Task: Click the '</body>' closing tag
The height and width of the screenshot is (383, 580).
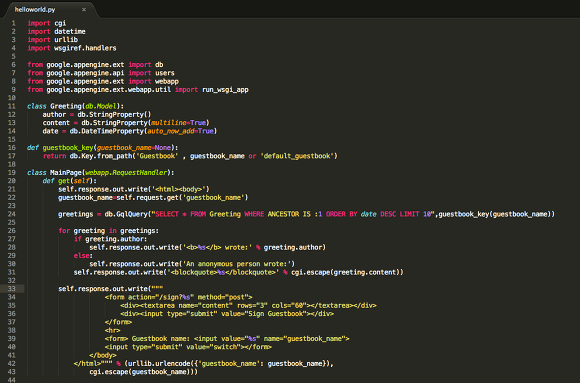Action: 103,355
